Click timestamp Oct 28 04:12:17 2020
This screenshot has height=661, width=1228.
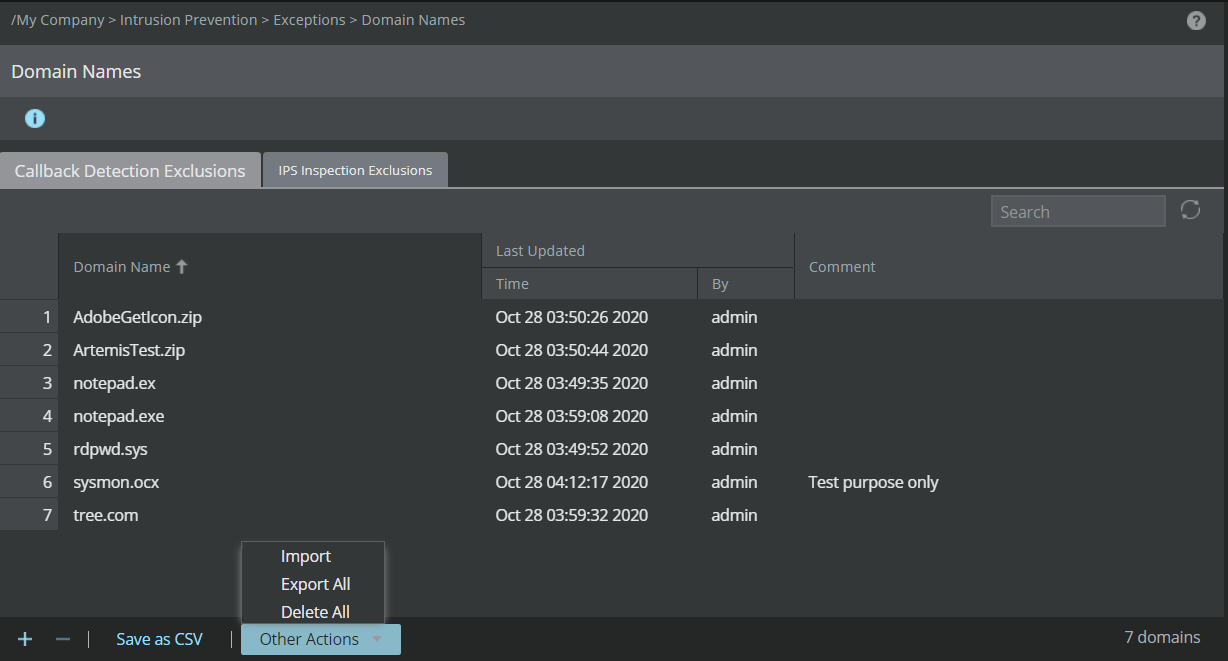coord(572,482)
